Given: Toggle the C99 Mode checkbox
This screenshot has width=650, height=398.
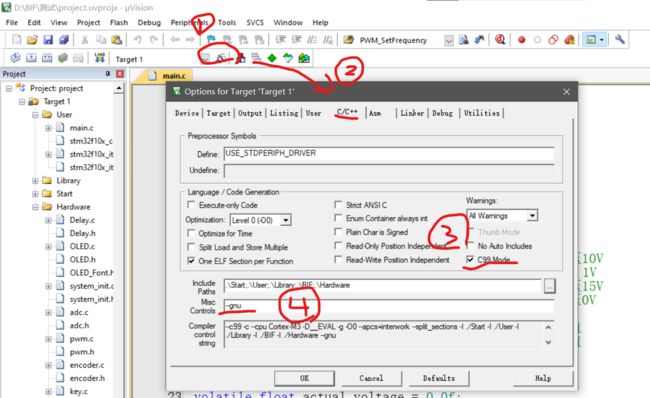Looking at the screenshot, I should pos(470,260).
